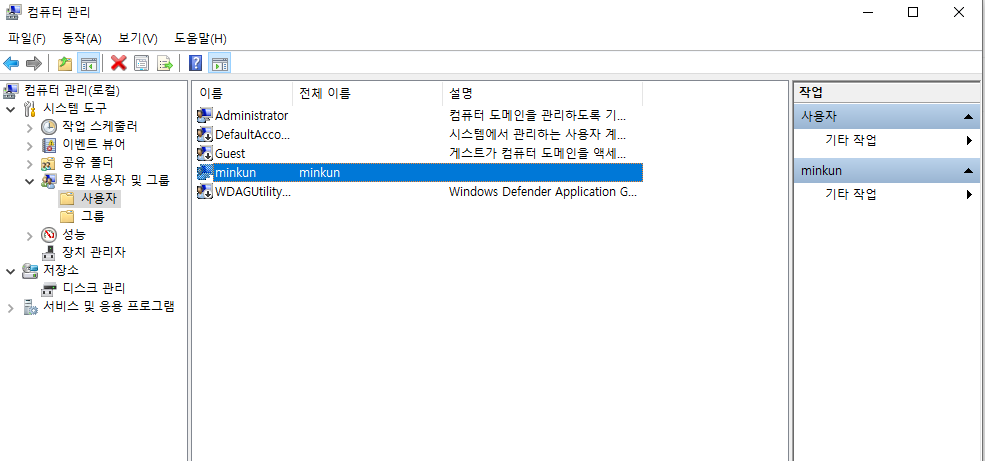Collapse the minkun section in the 작업 pane
985x461 pixels.
point(967,171)
